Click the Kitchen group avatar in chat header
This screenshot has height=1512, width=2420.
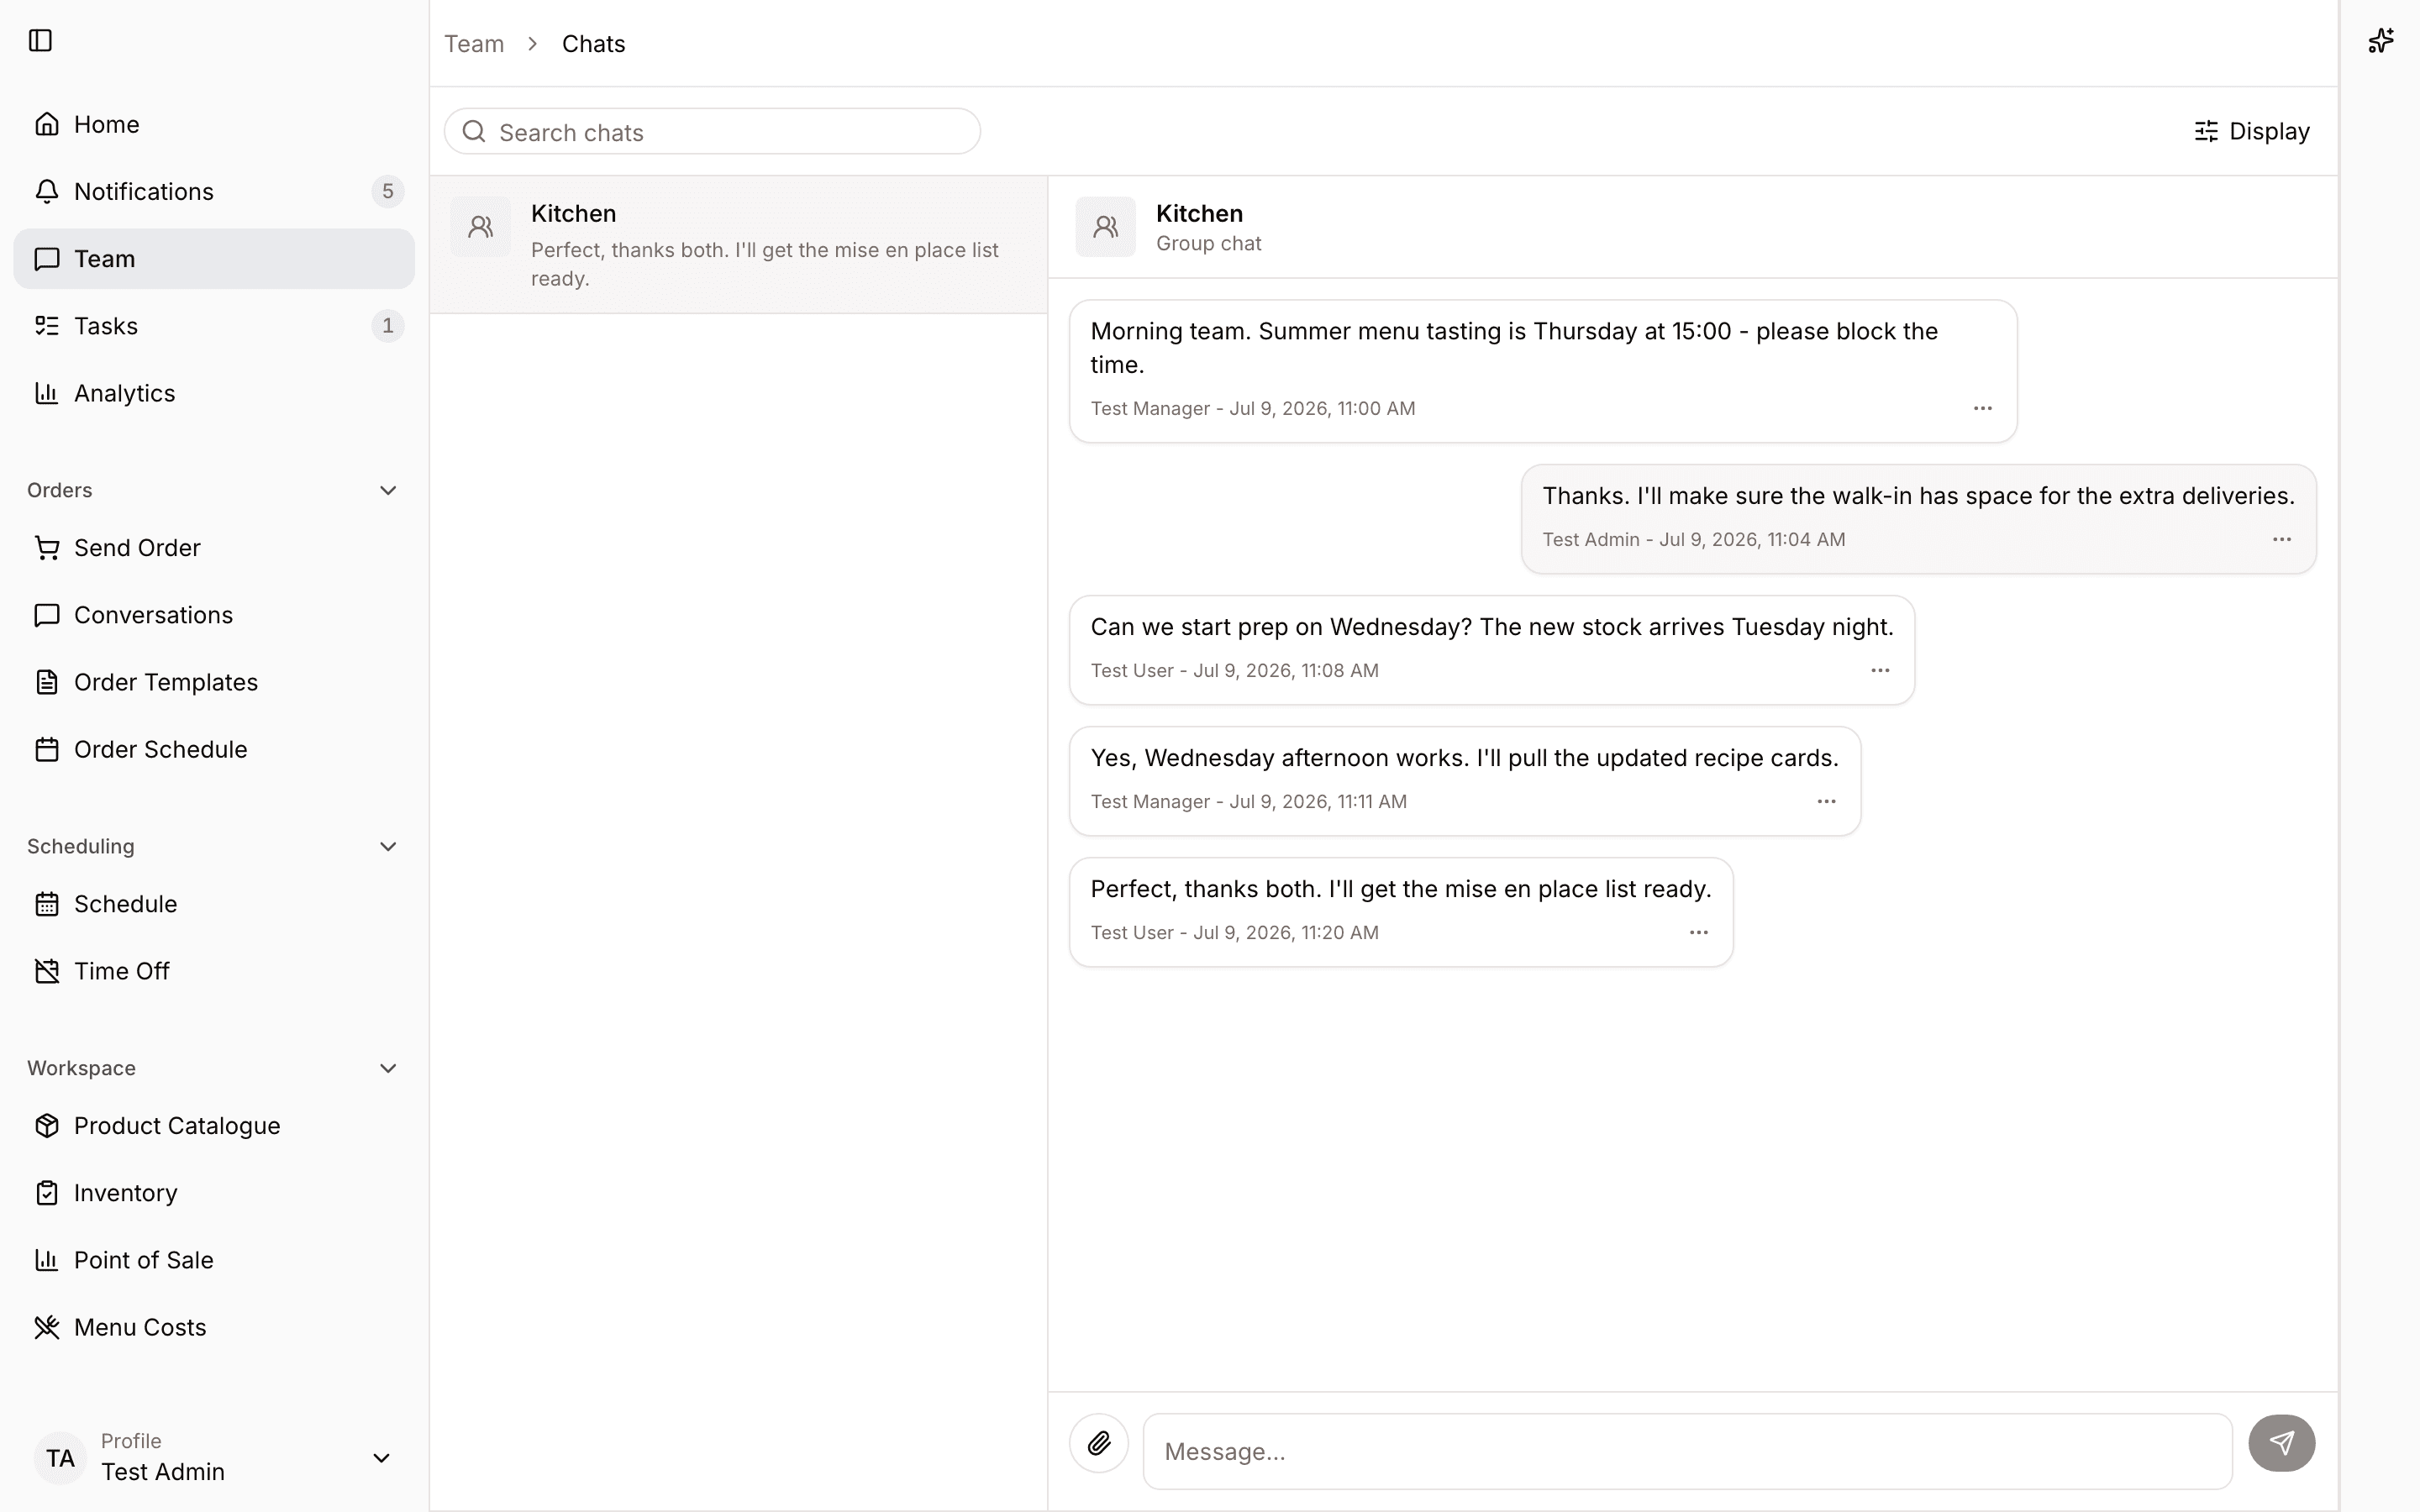click(1105, 227)
